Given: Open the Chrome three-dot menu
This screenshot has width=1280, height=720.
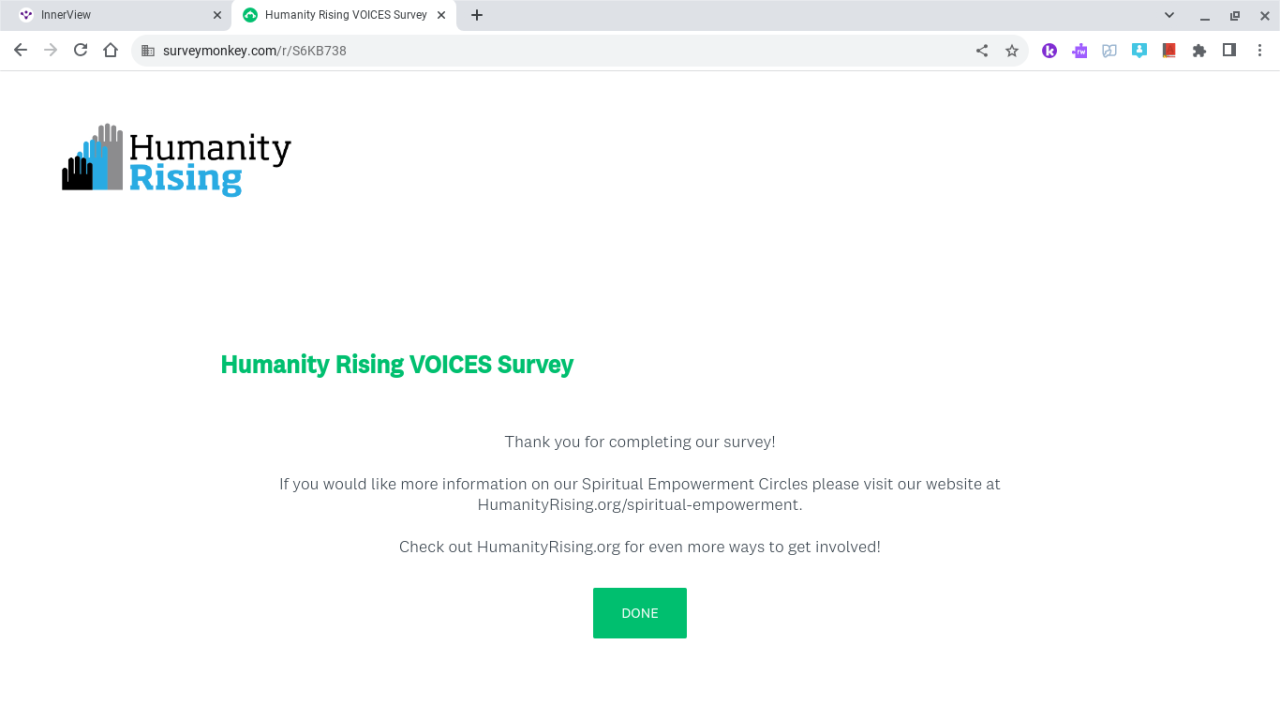Looking at the screenshot, I should 1260,51.
